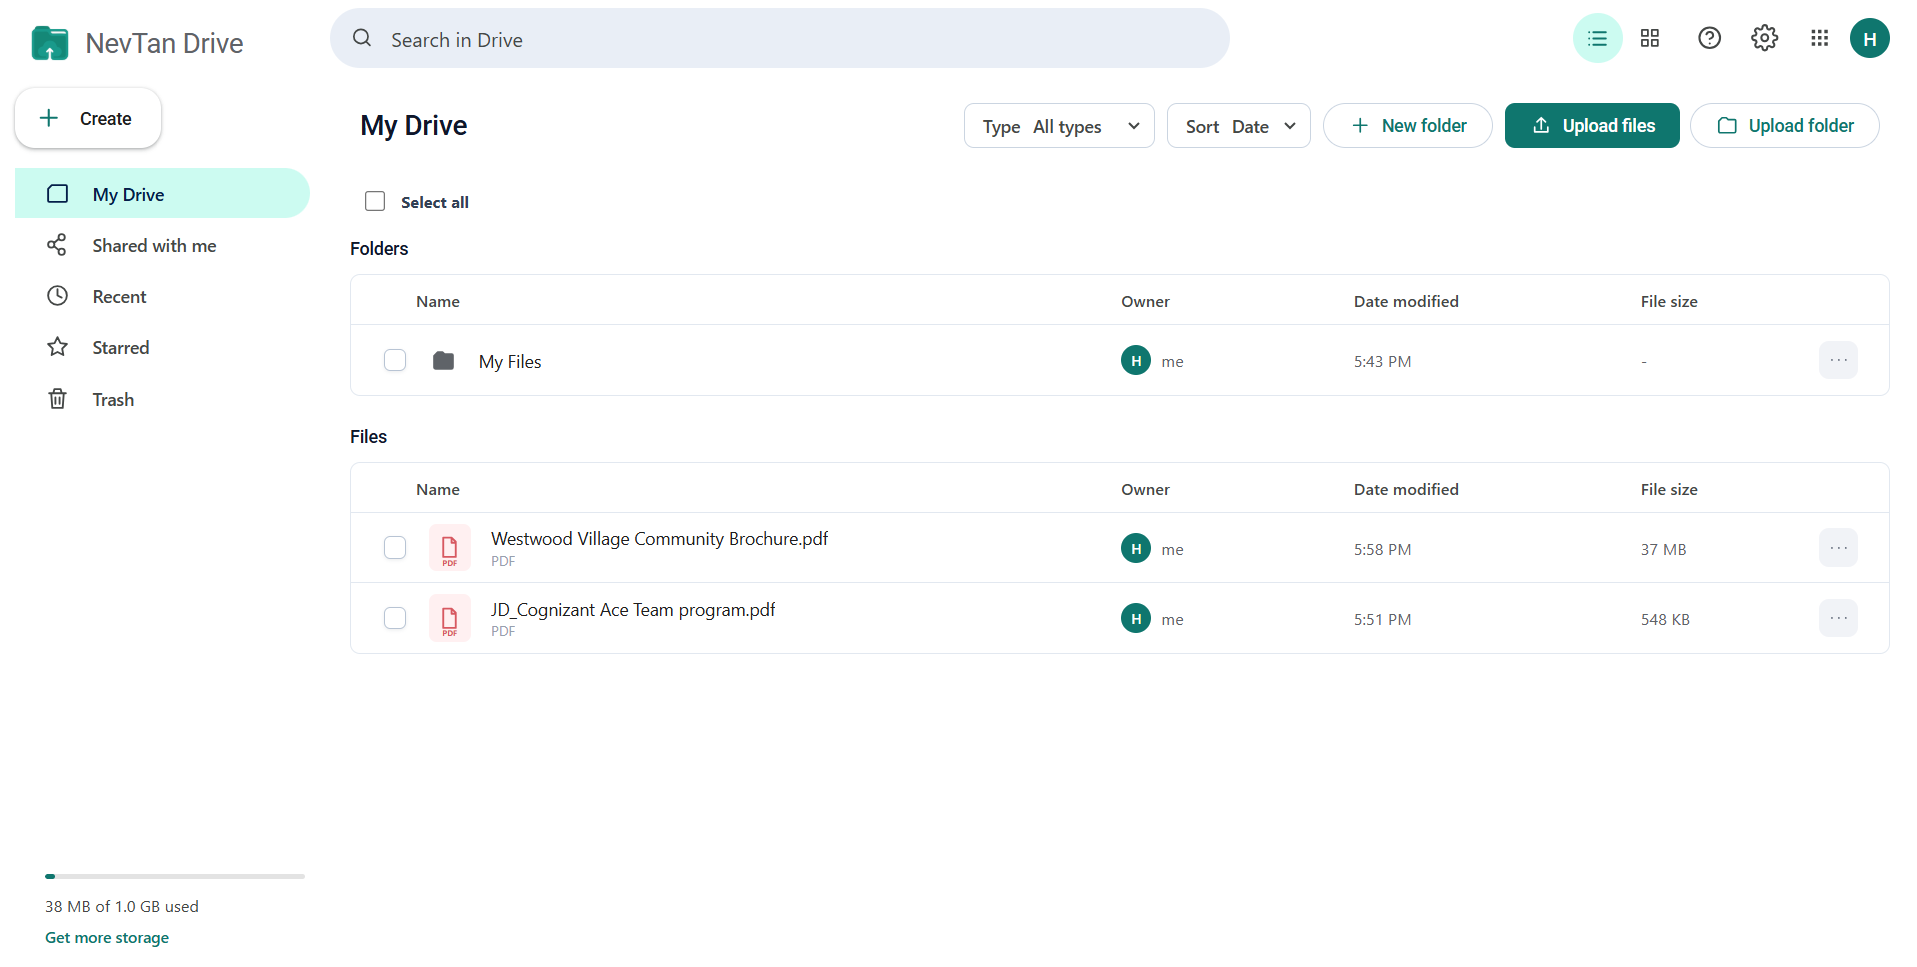The height and width of the screenshot is (967, 1917).
Task: Click the 5:58 PM date modified cell
Action: [x=1383, y=549]
